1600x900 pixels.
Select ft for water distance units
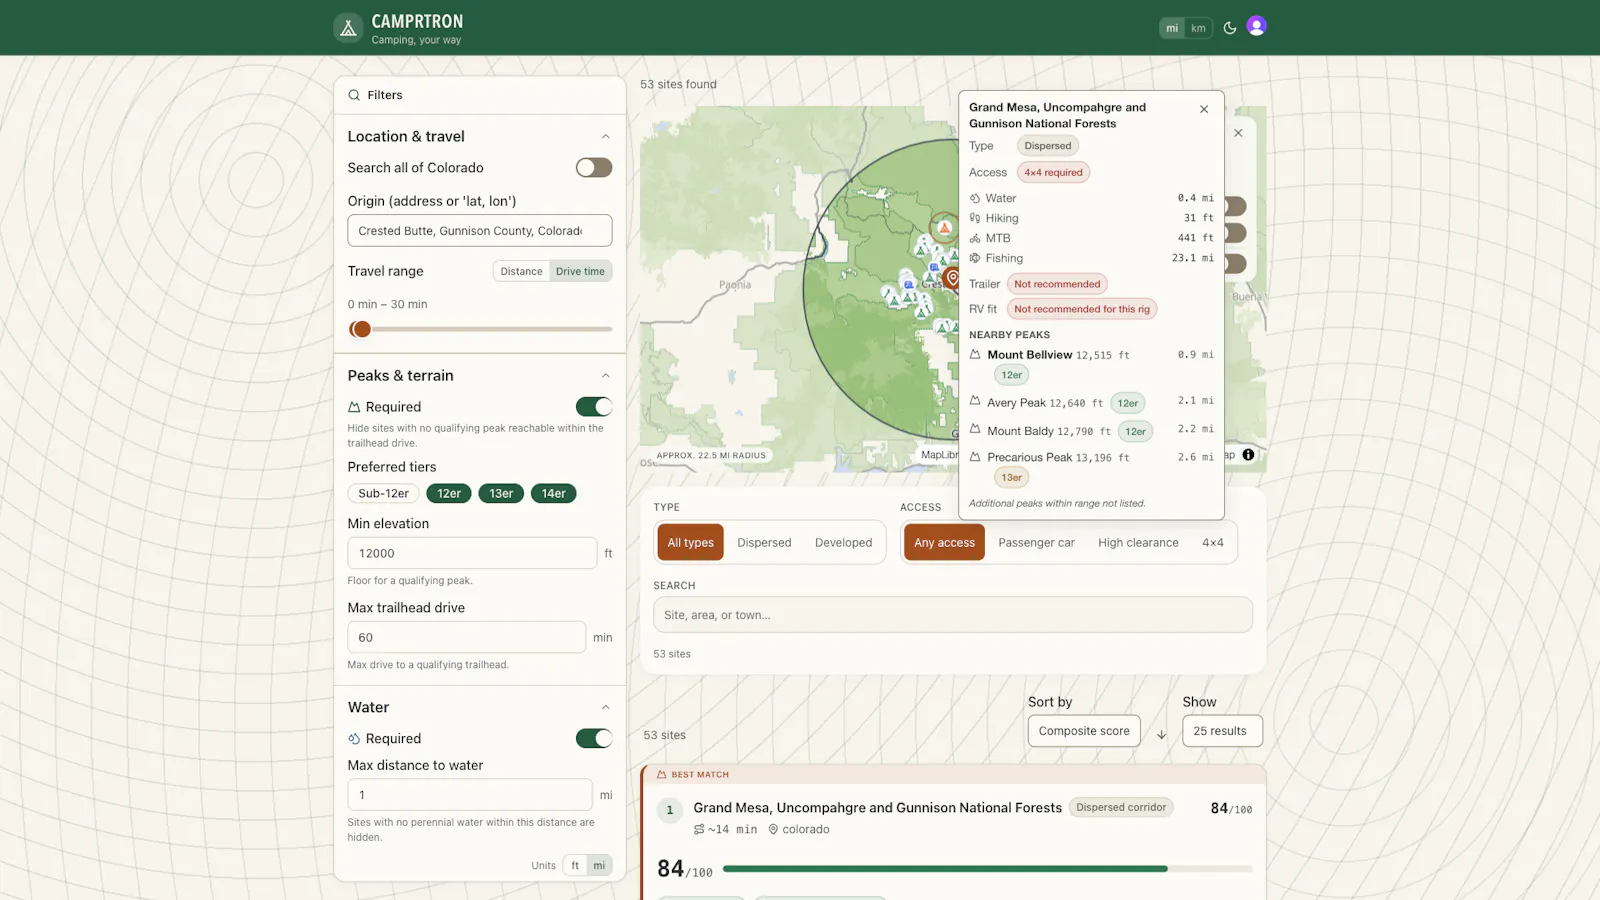tap(575, 866)
